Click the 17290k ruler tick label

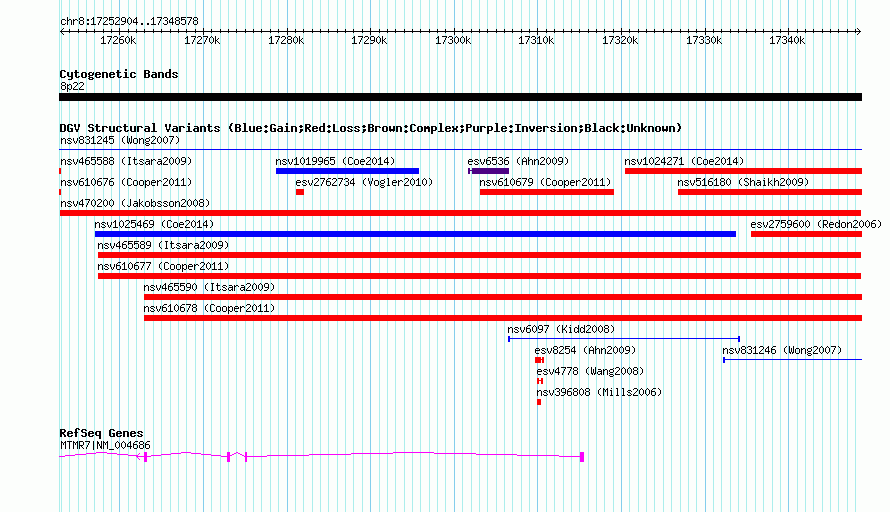coord(369,40)
